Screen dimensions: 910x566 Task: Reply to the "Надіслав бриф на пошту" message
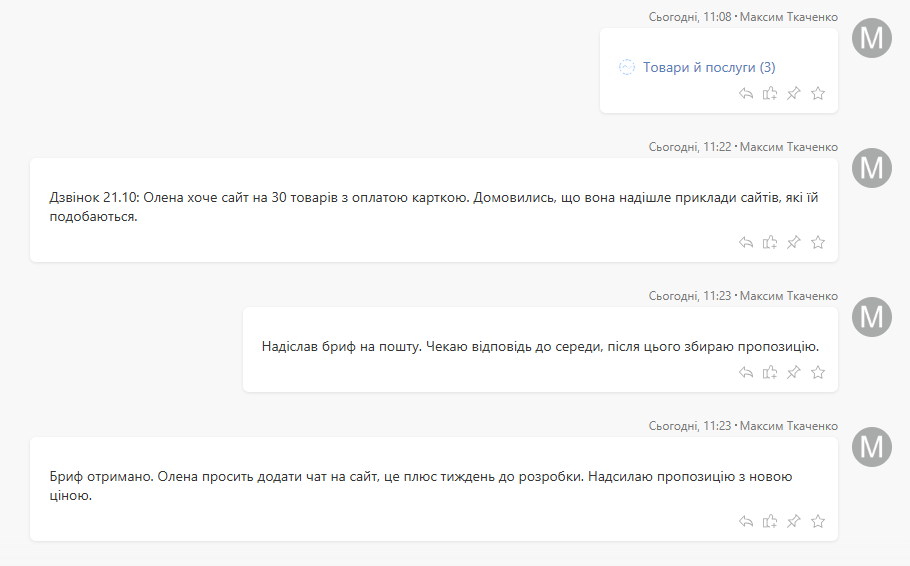coord(746,373)
